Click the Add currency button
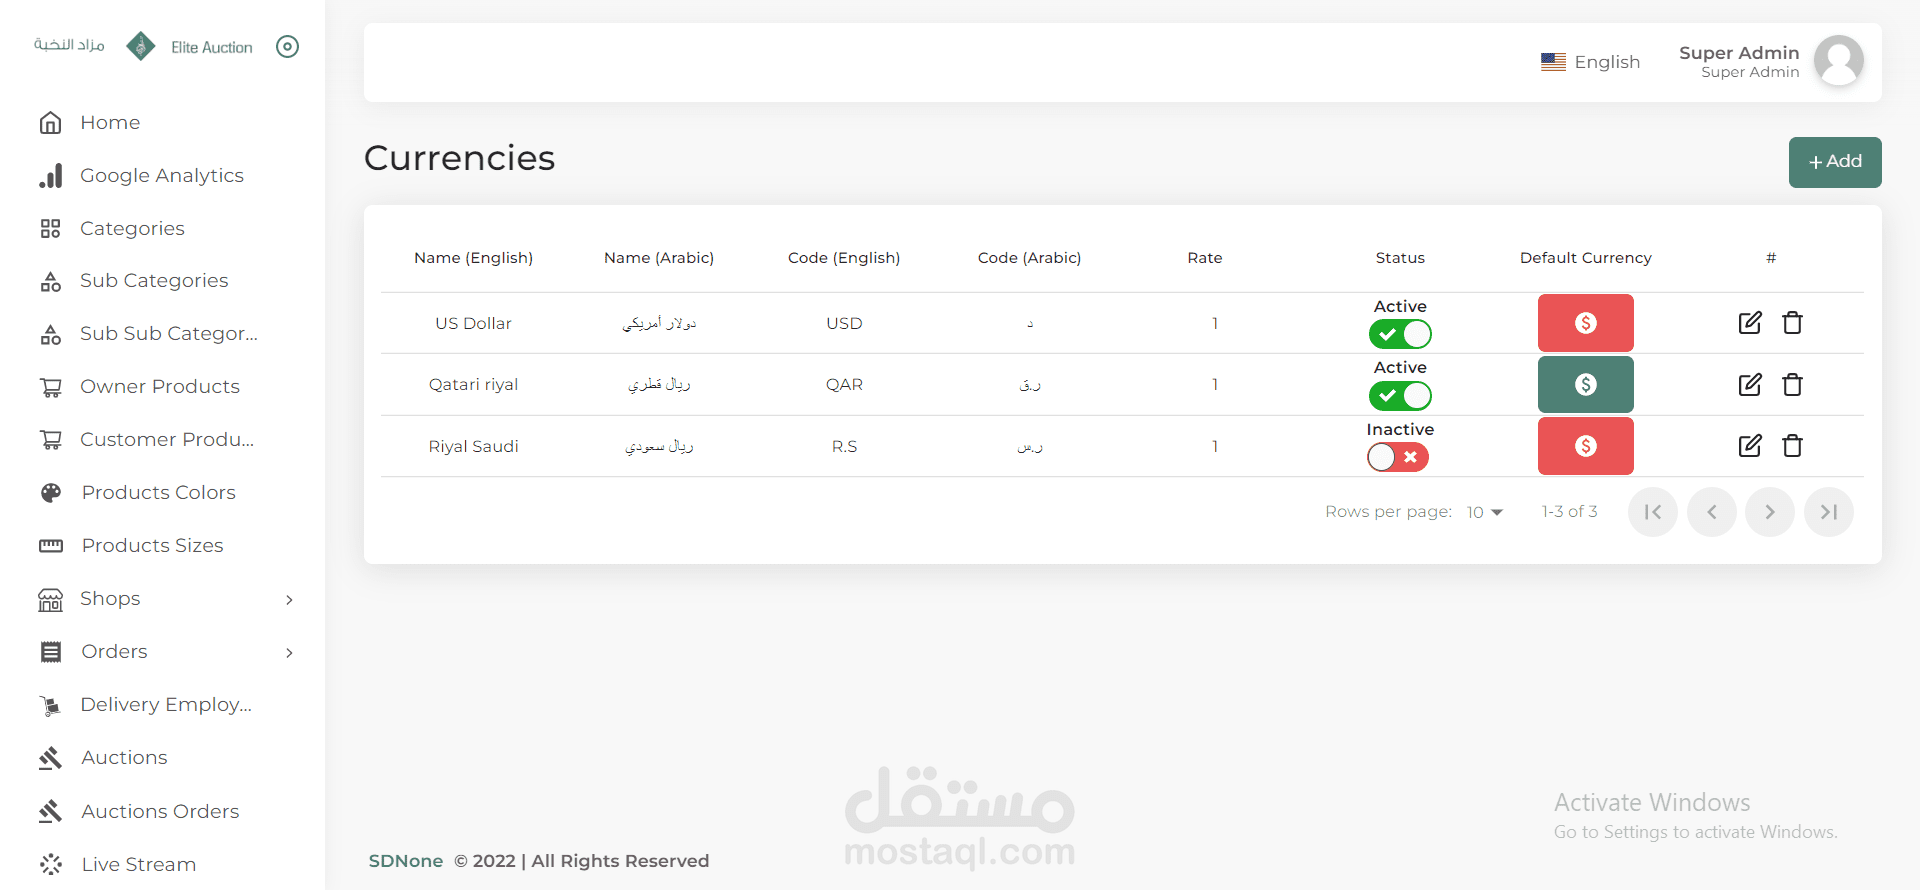This screenshot has width=1920, height=890. pyautogui.click(x=1835, y=162)
